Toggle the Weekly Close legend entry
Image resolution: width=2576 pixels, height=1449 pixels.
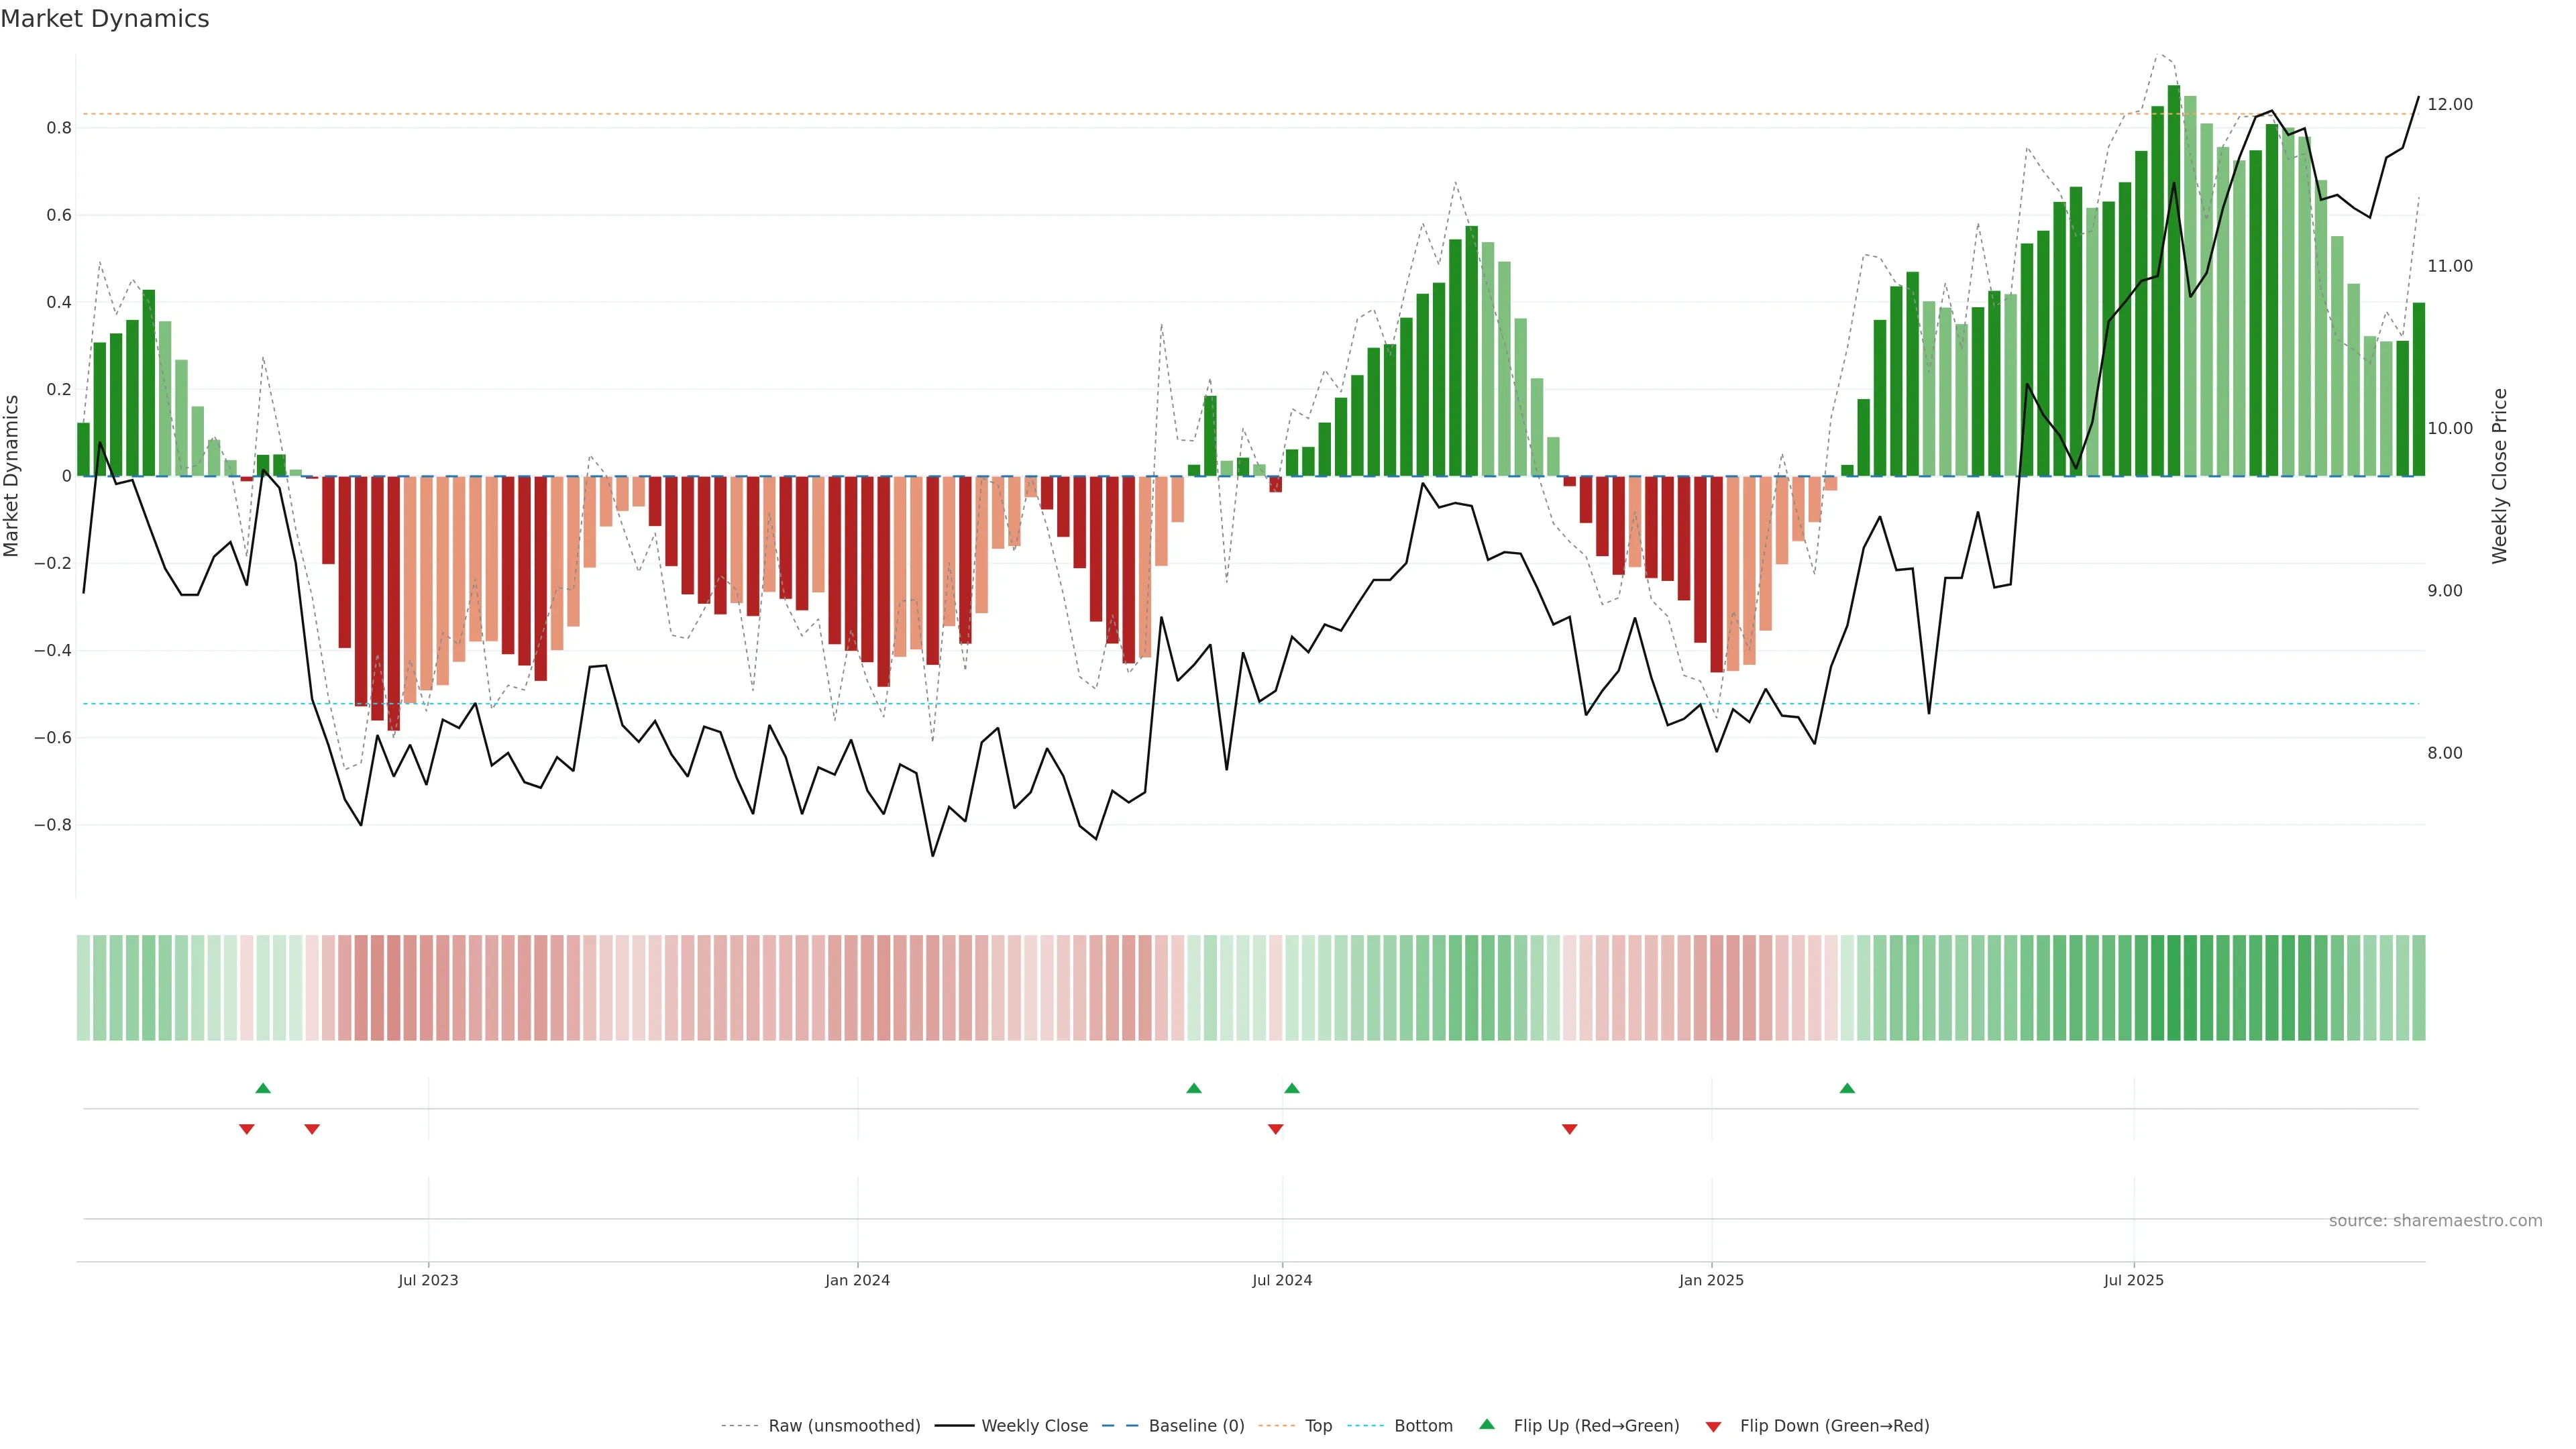click(x=1034, y=1426)
